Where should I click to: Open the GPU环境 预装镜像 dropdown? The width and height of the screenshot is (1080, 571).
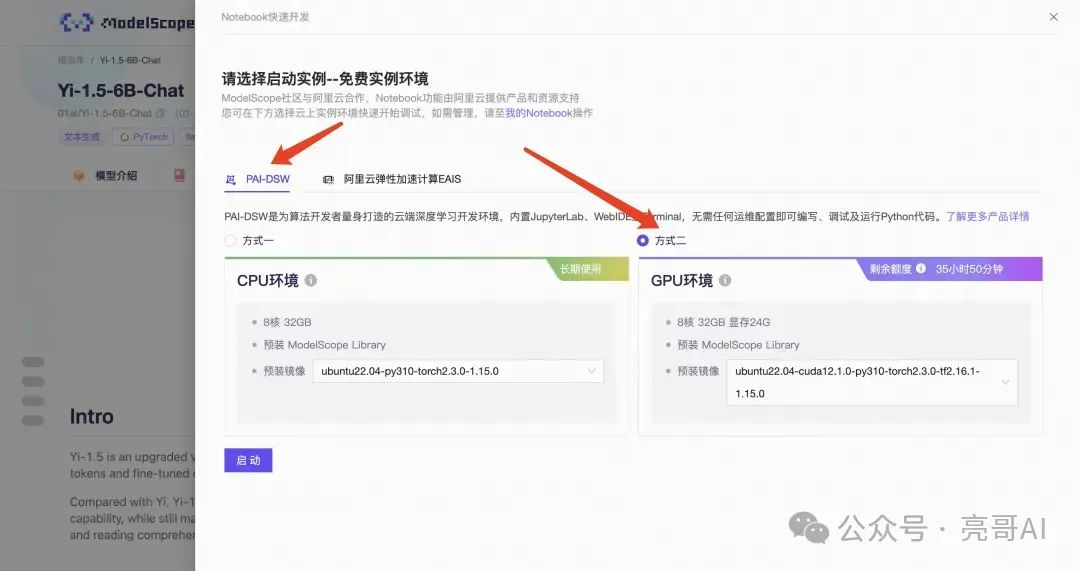click(872, 382)
